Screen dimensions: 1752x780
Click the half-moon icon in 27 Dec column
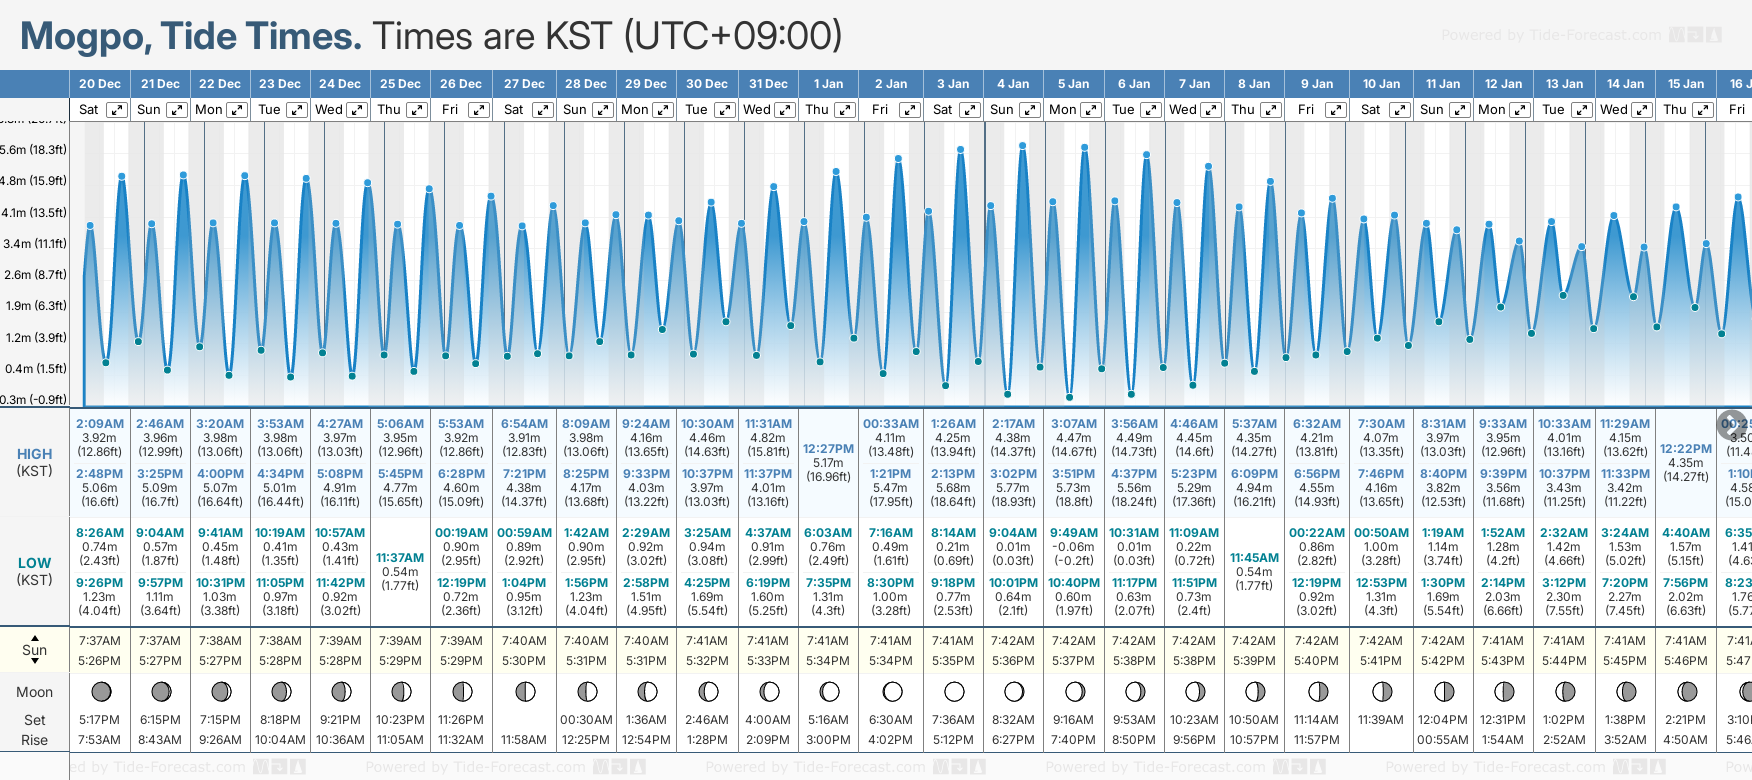point(524,691)
